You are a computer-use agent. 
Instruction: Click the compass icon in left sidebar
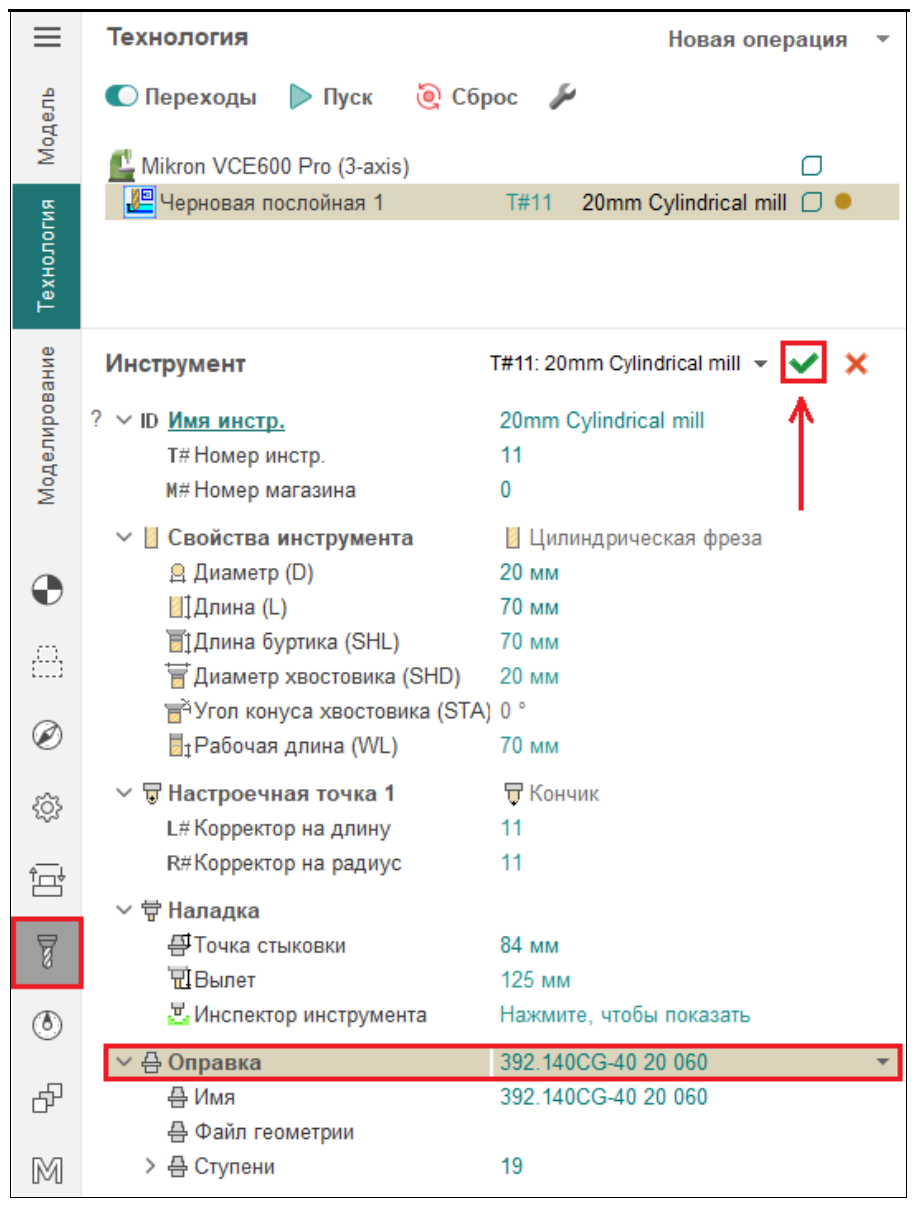tap(47, 735)
